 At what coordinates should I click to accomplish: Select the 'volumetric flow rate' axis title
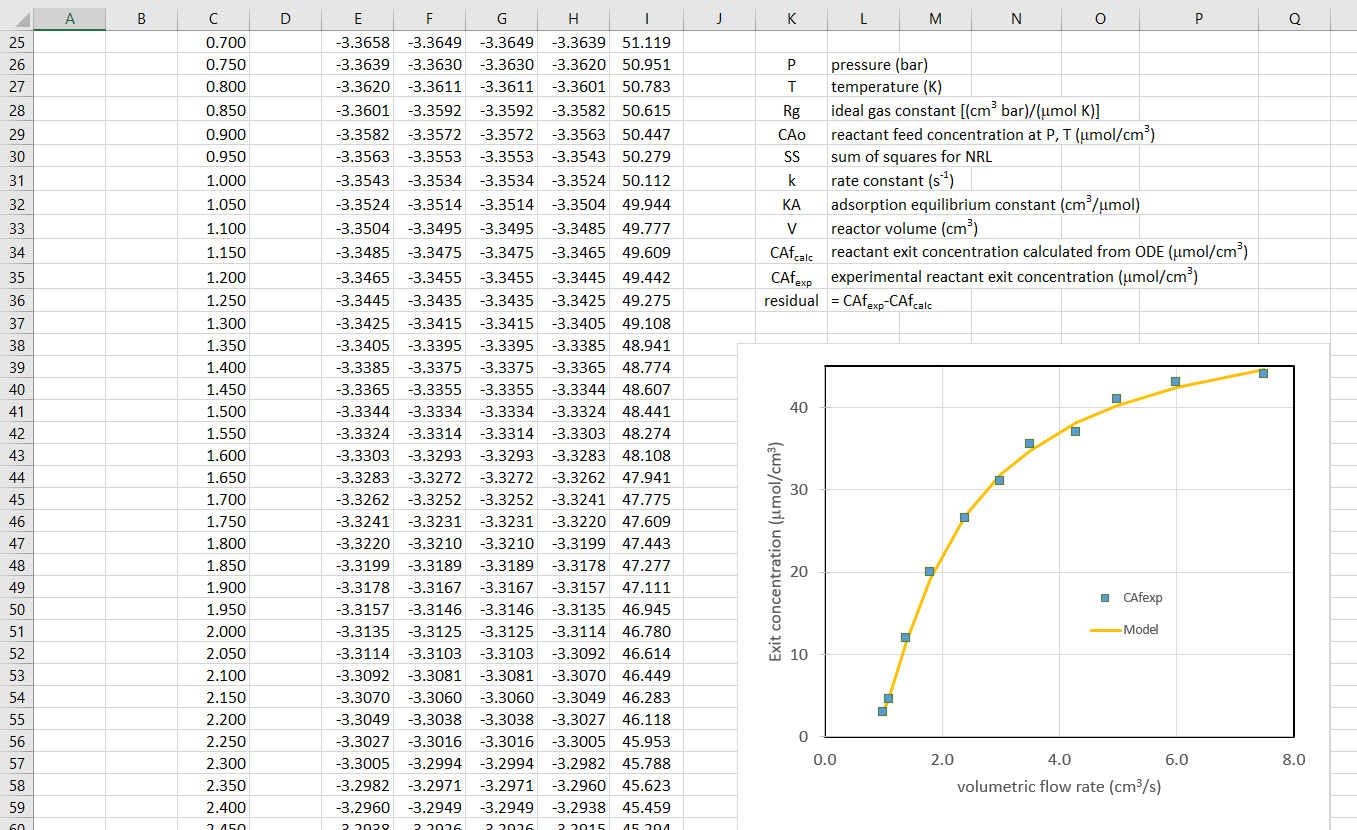(1058, 786)
